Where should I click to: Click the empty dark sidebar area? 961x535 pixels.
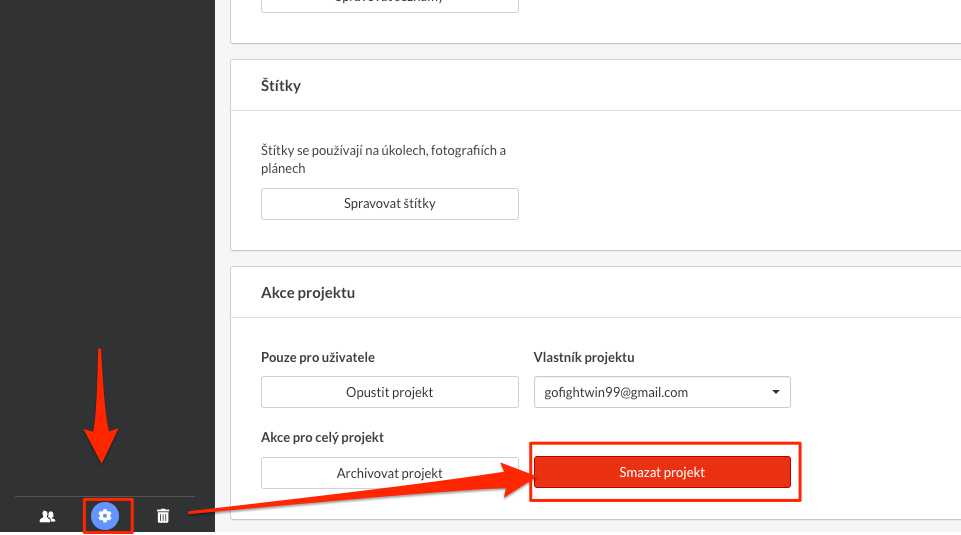(107, 184)
